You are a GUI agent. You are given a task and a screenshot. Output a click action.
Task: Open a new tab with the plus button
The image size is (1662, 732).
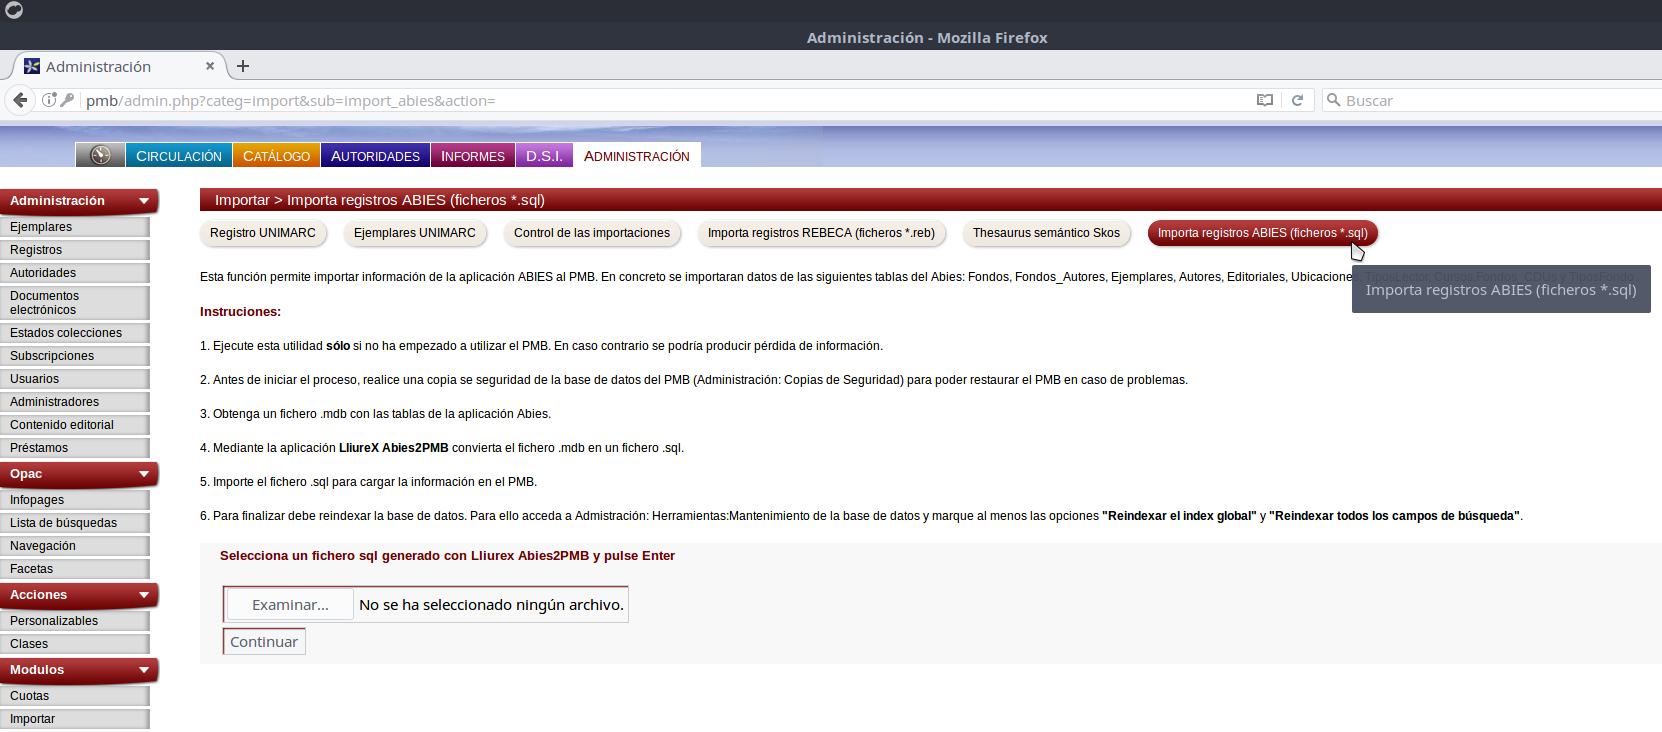tap(243, 66)
